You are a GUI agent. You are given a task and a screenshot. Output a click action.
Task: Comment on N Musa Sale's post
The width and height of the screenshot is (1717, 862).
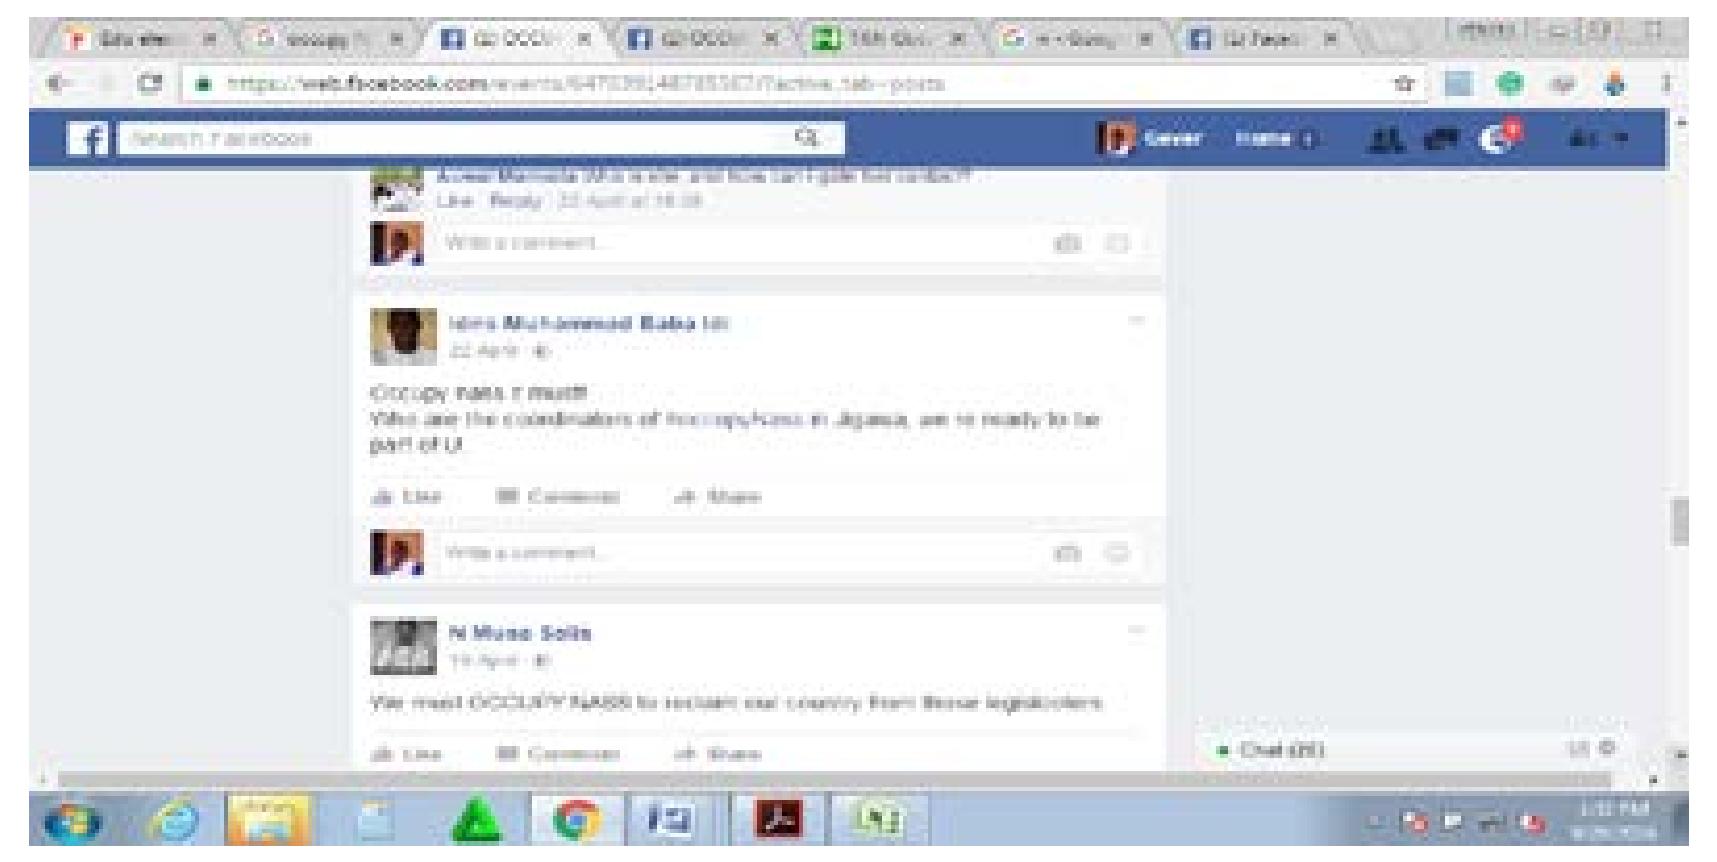(x=558, y=754)
